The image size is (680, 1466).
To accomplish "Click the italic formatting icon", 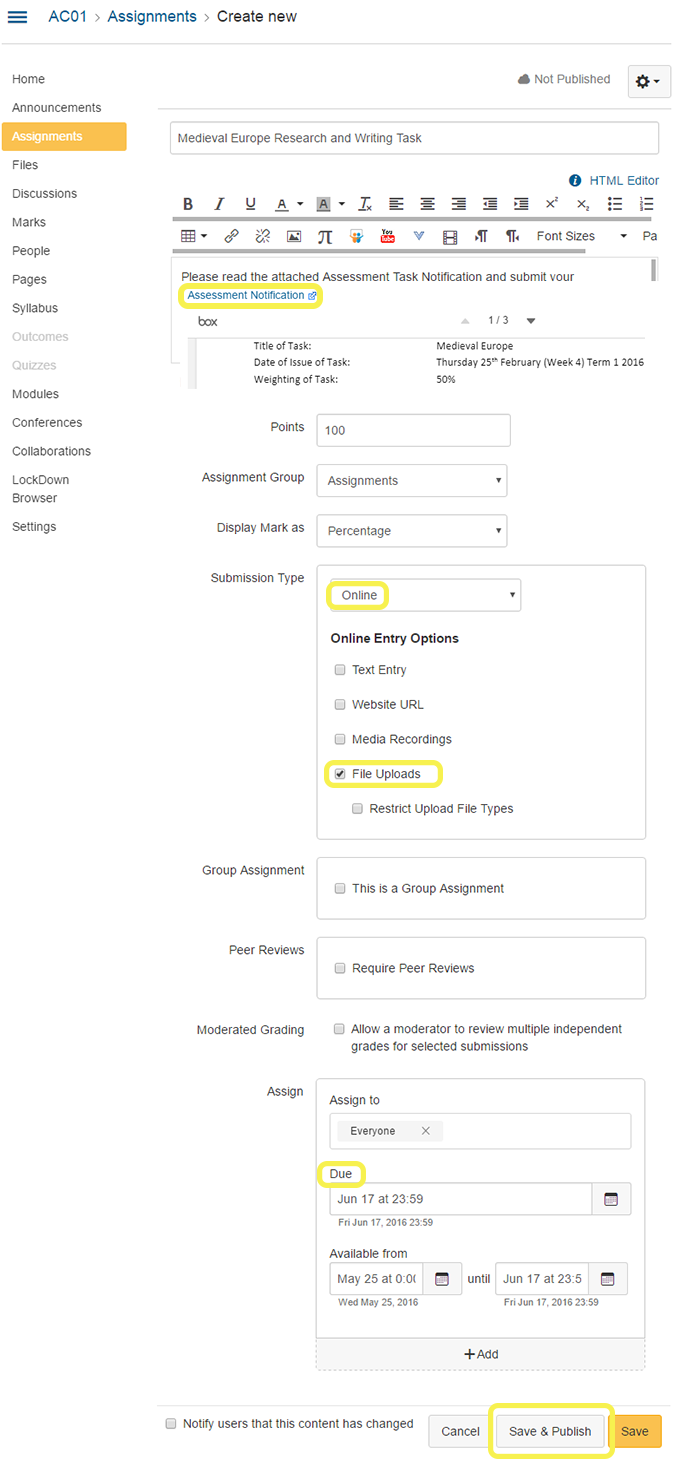I will (220, 204).
